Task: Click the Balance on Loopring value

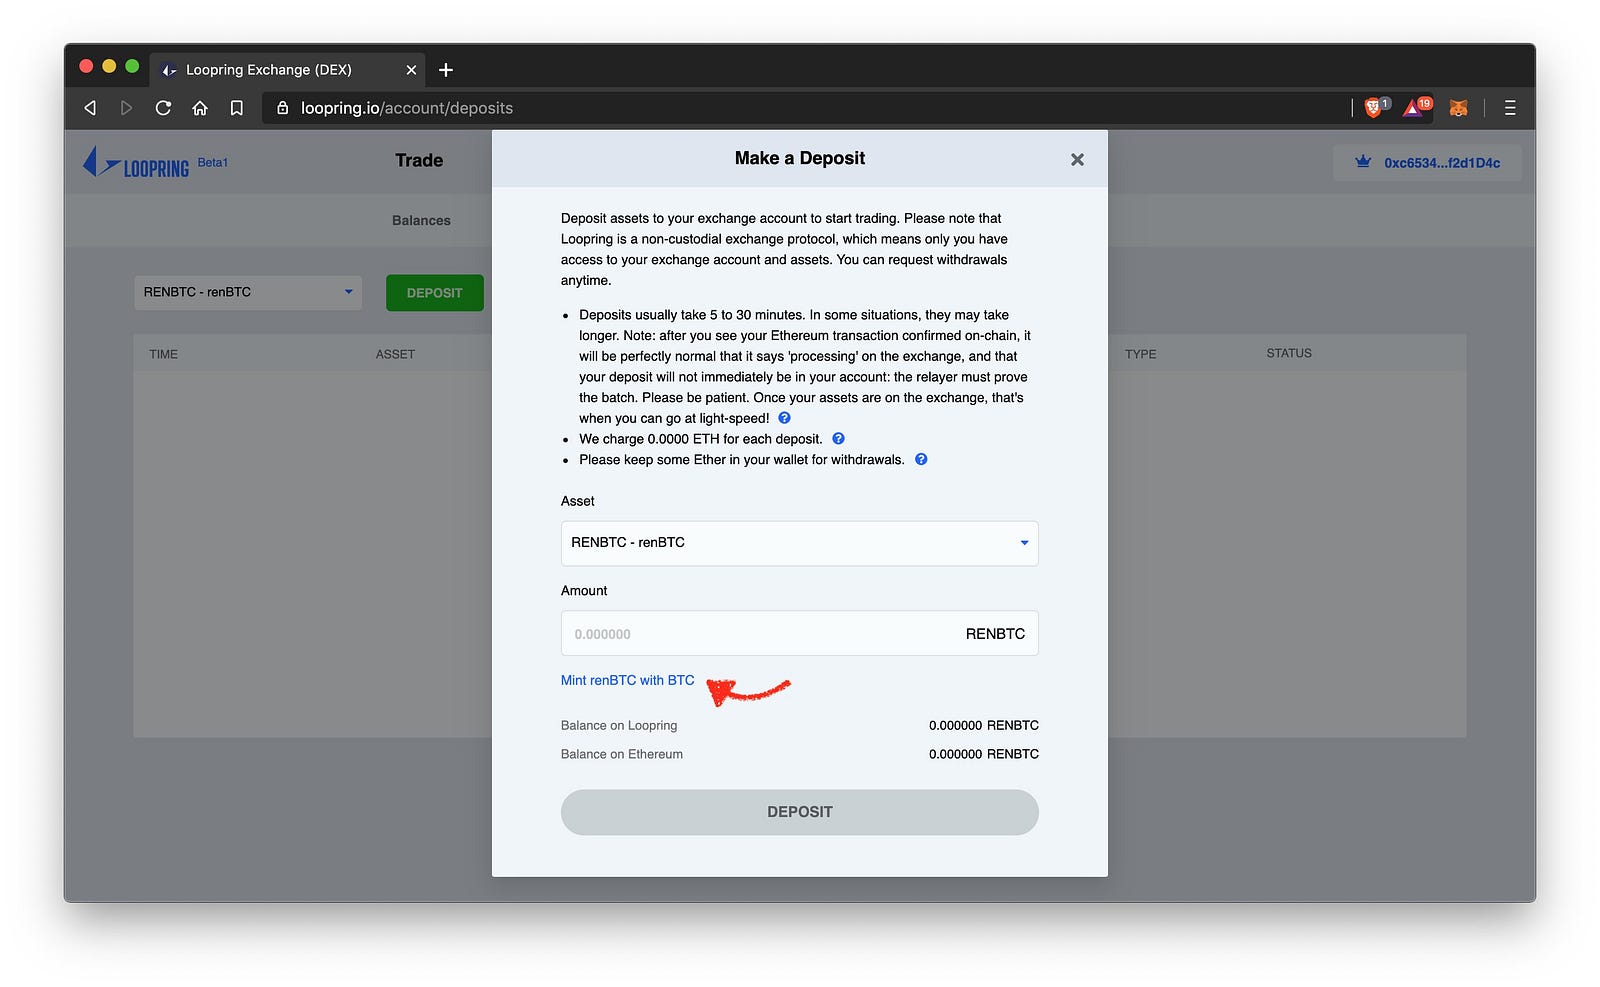Action: [x=984, y=725]
